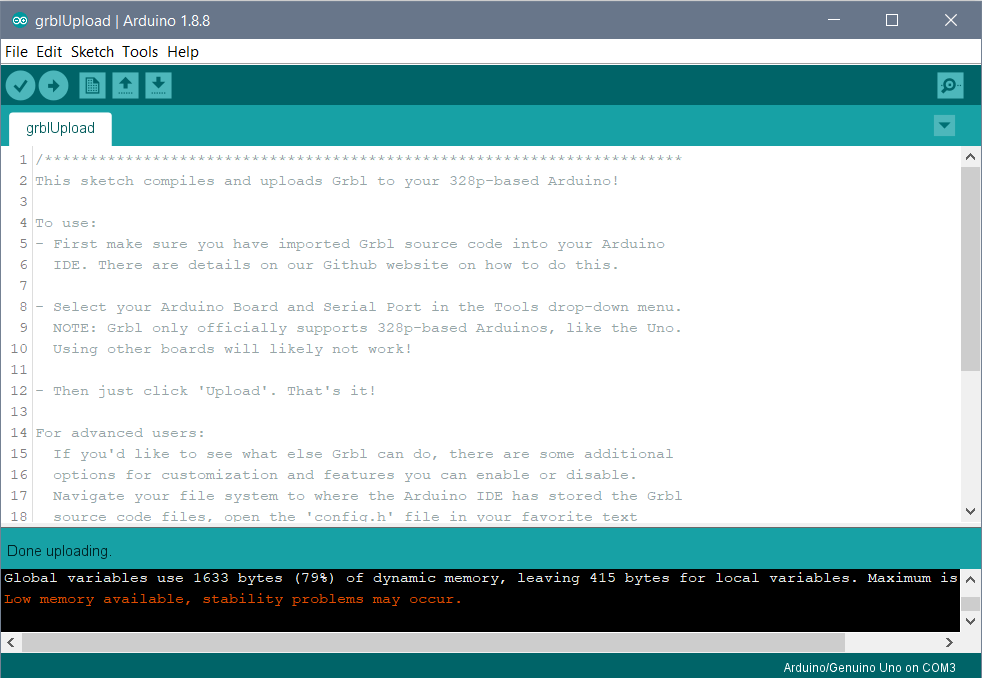Click the Upload arrow icon
982x678 pixels.
53,85
